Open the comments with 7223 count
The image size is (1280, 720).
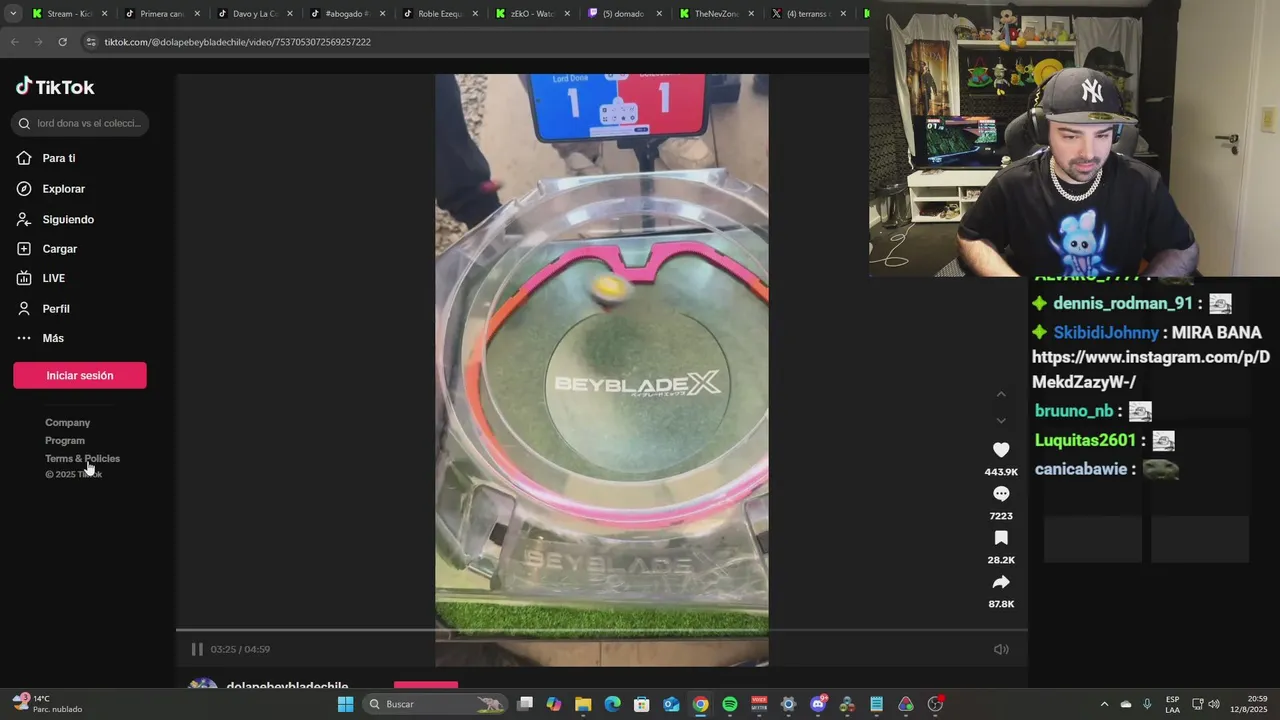(x=1001, y=494)
